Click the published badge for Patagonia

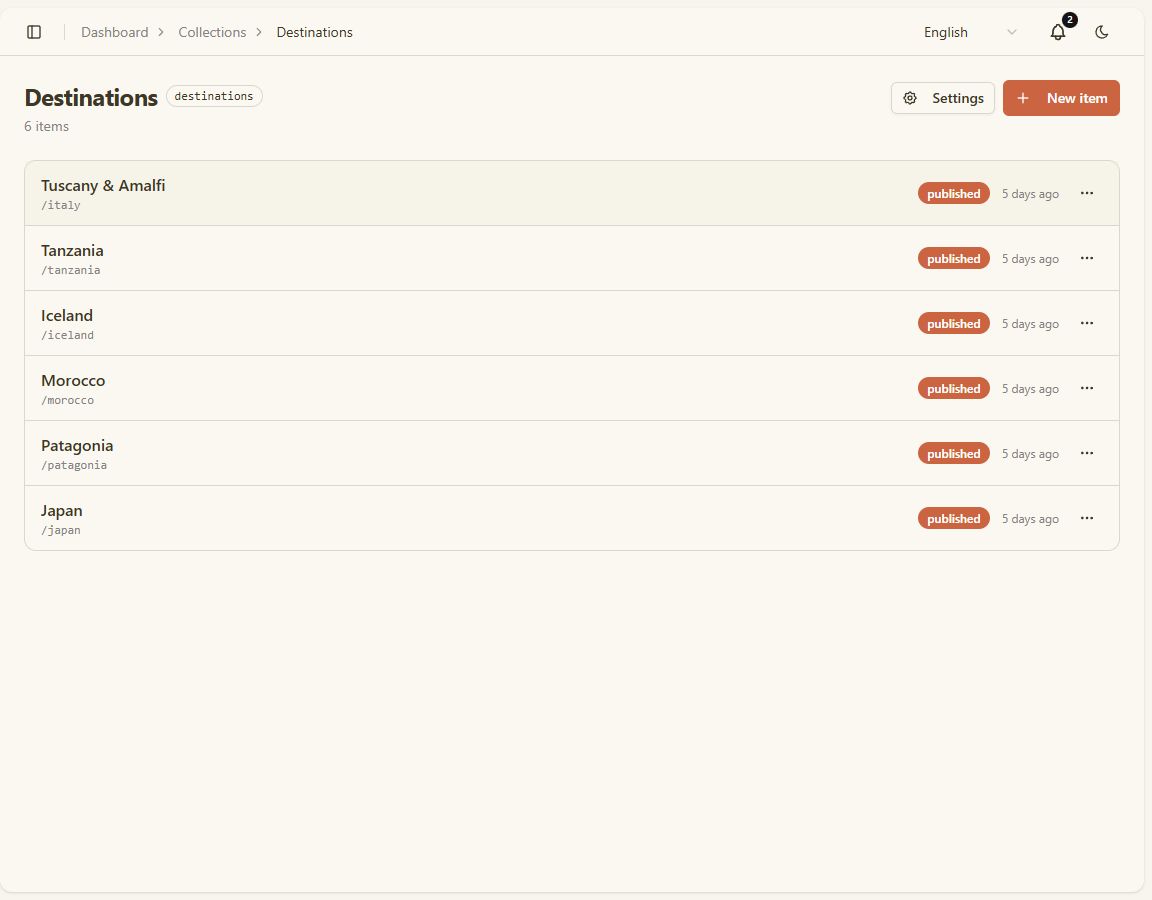(x=954, y=453)
